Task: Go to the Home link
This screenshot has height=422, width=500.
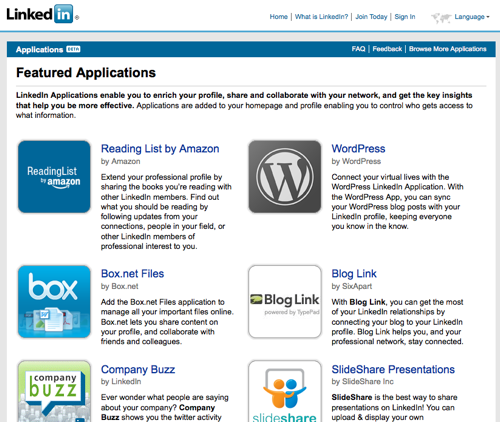Action: (279, 17)
